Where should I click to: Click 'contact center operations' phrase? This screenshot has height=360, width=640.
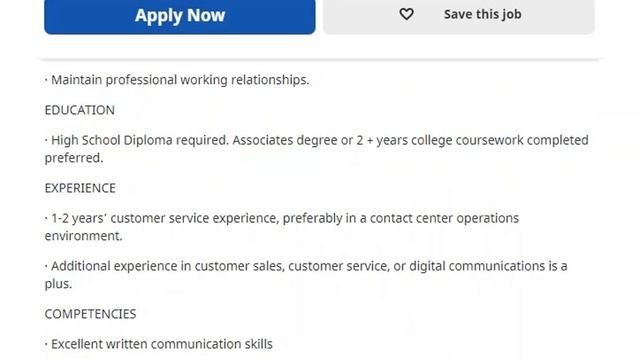444,218
